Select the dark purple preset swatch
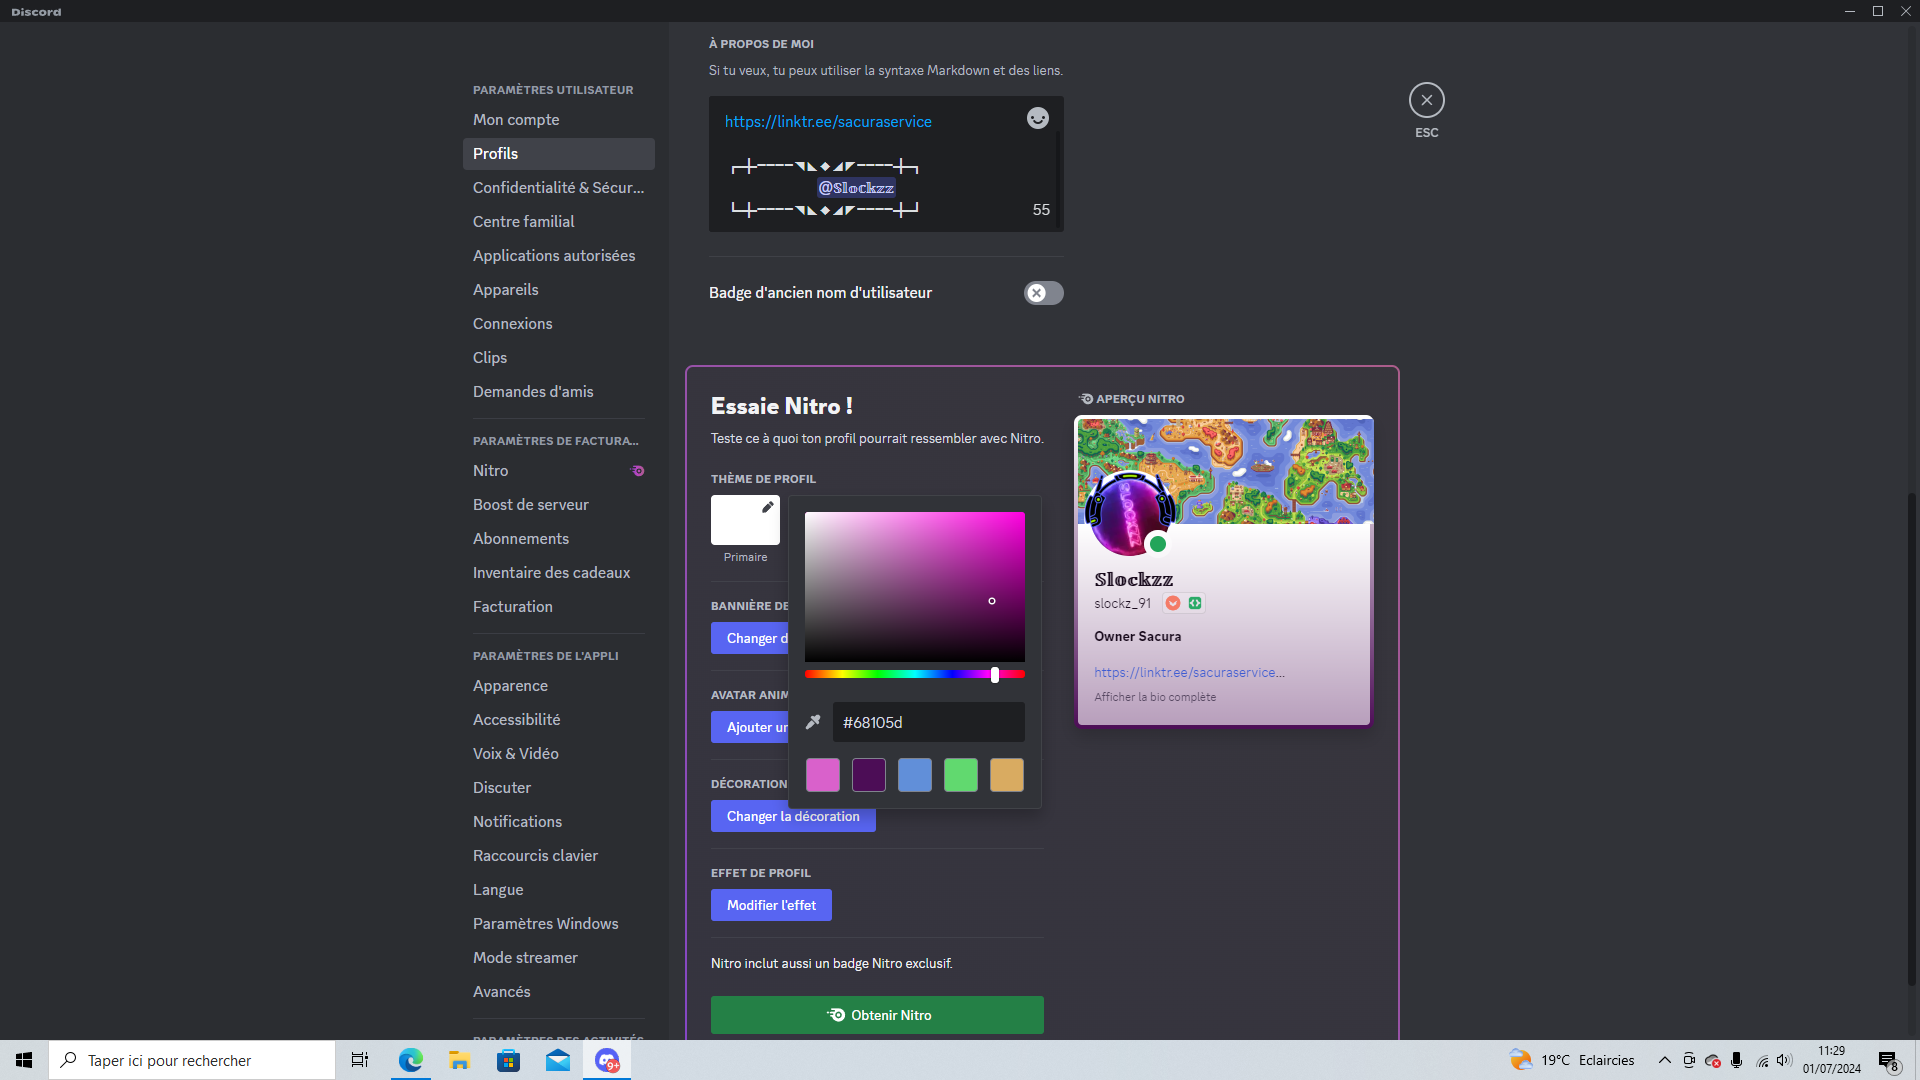Screen dimensions: 1920x1080 869,775
